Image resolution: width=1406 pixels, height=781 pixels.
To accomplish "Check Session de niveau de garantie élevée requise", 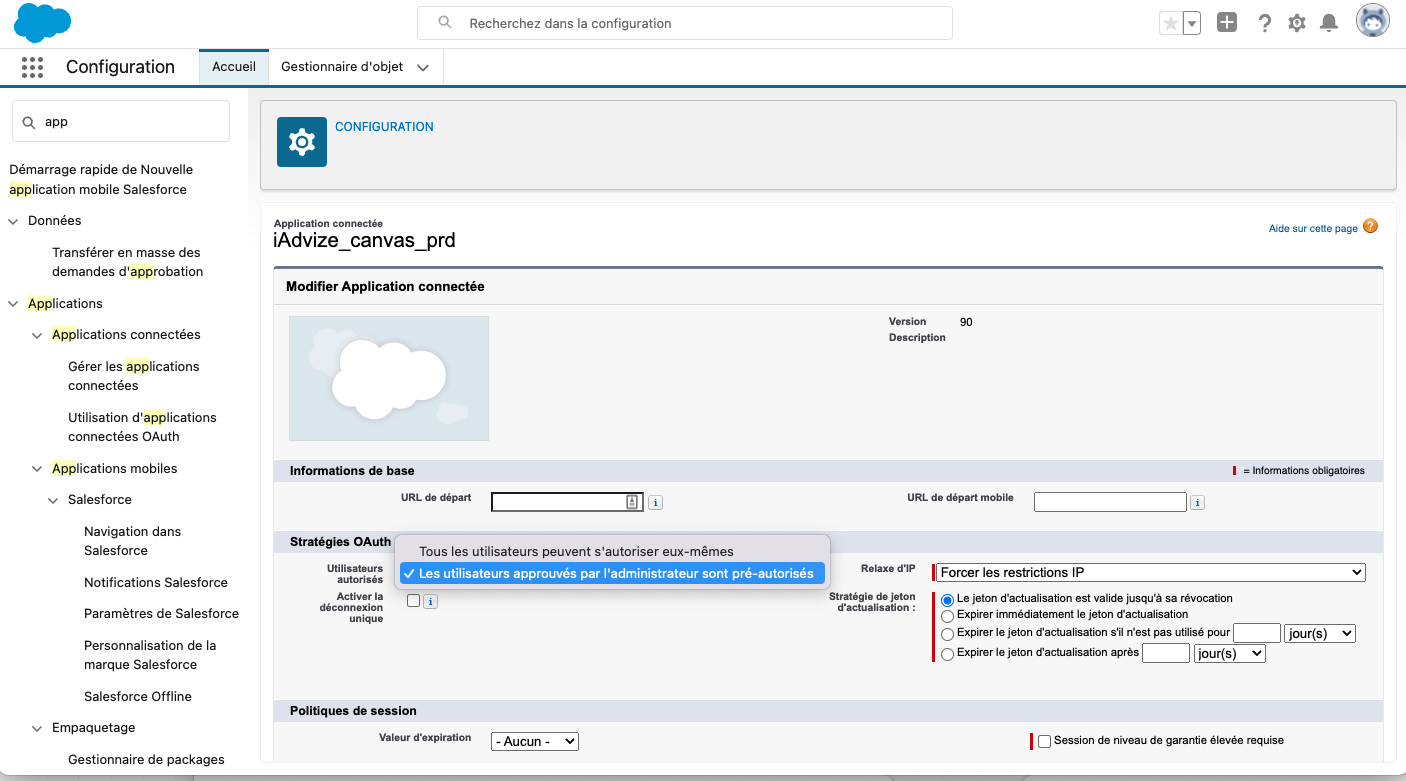I will (1045, 741).
